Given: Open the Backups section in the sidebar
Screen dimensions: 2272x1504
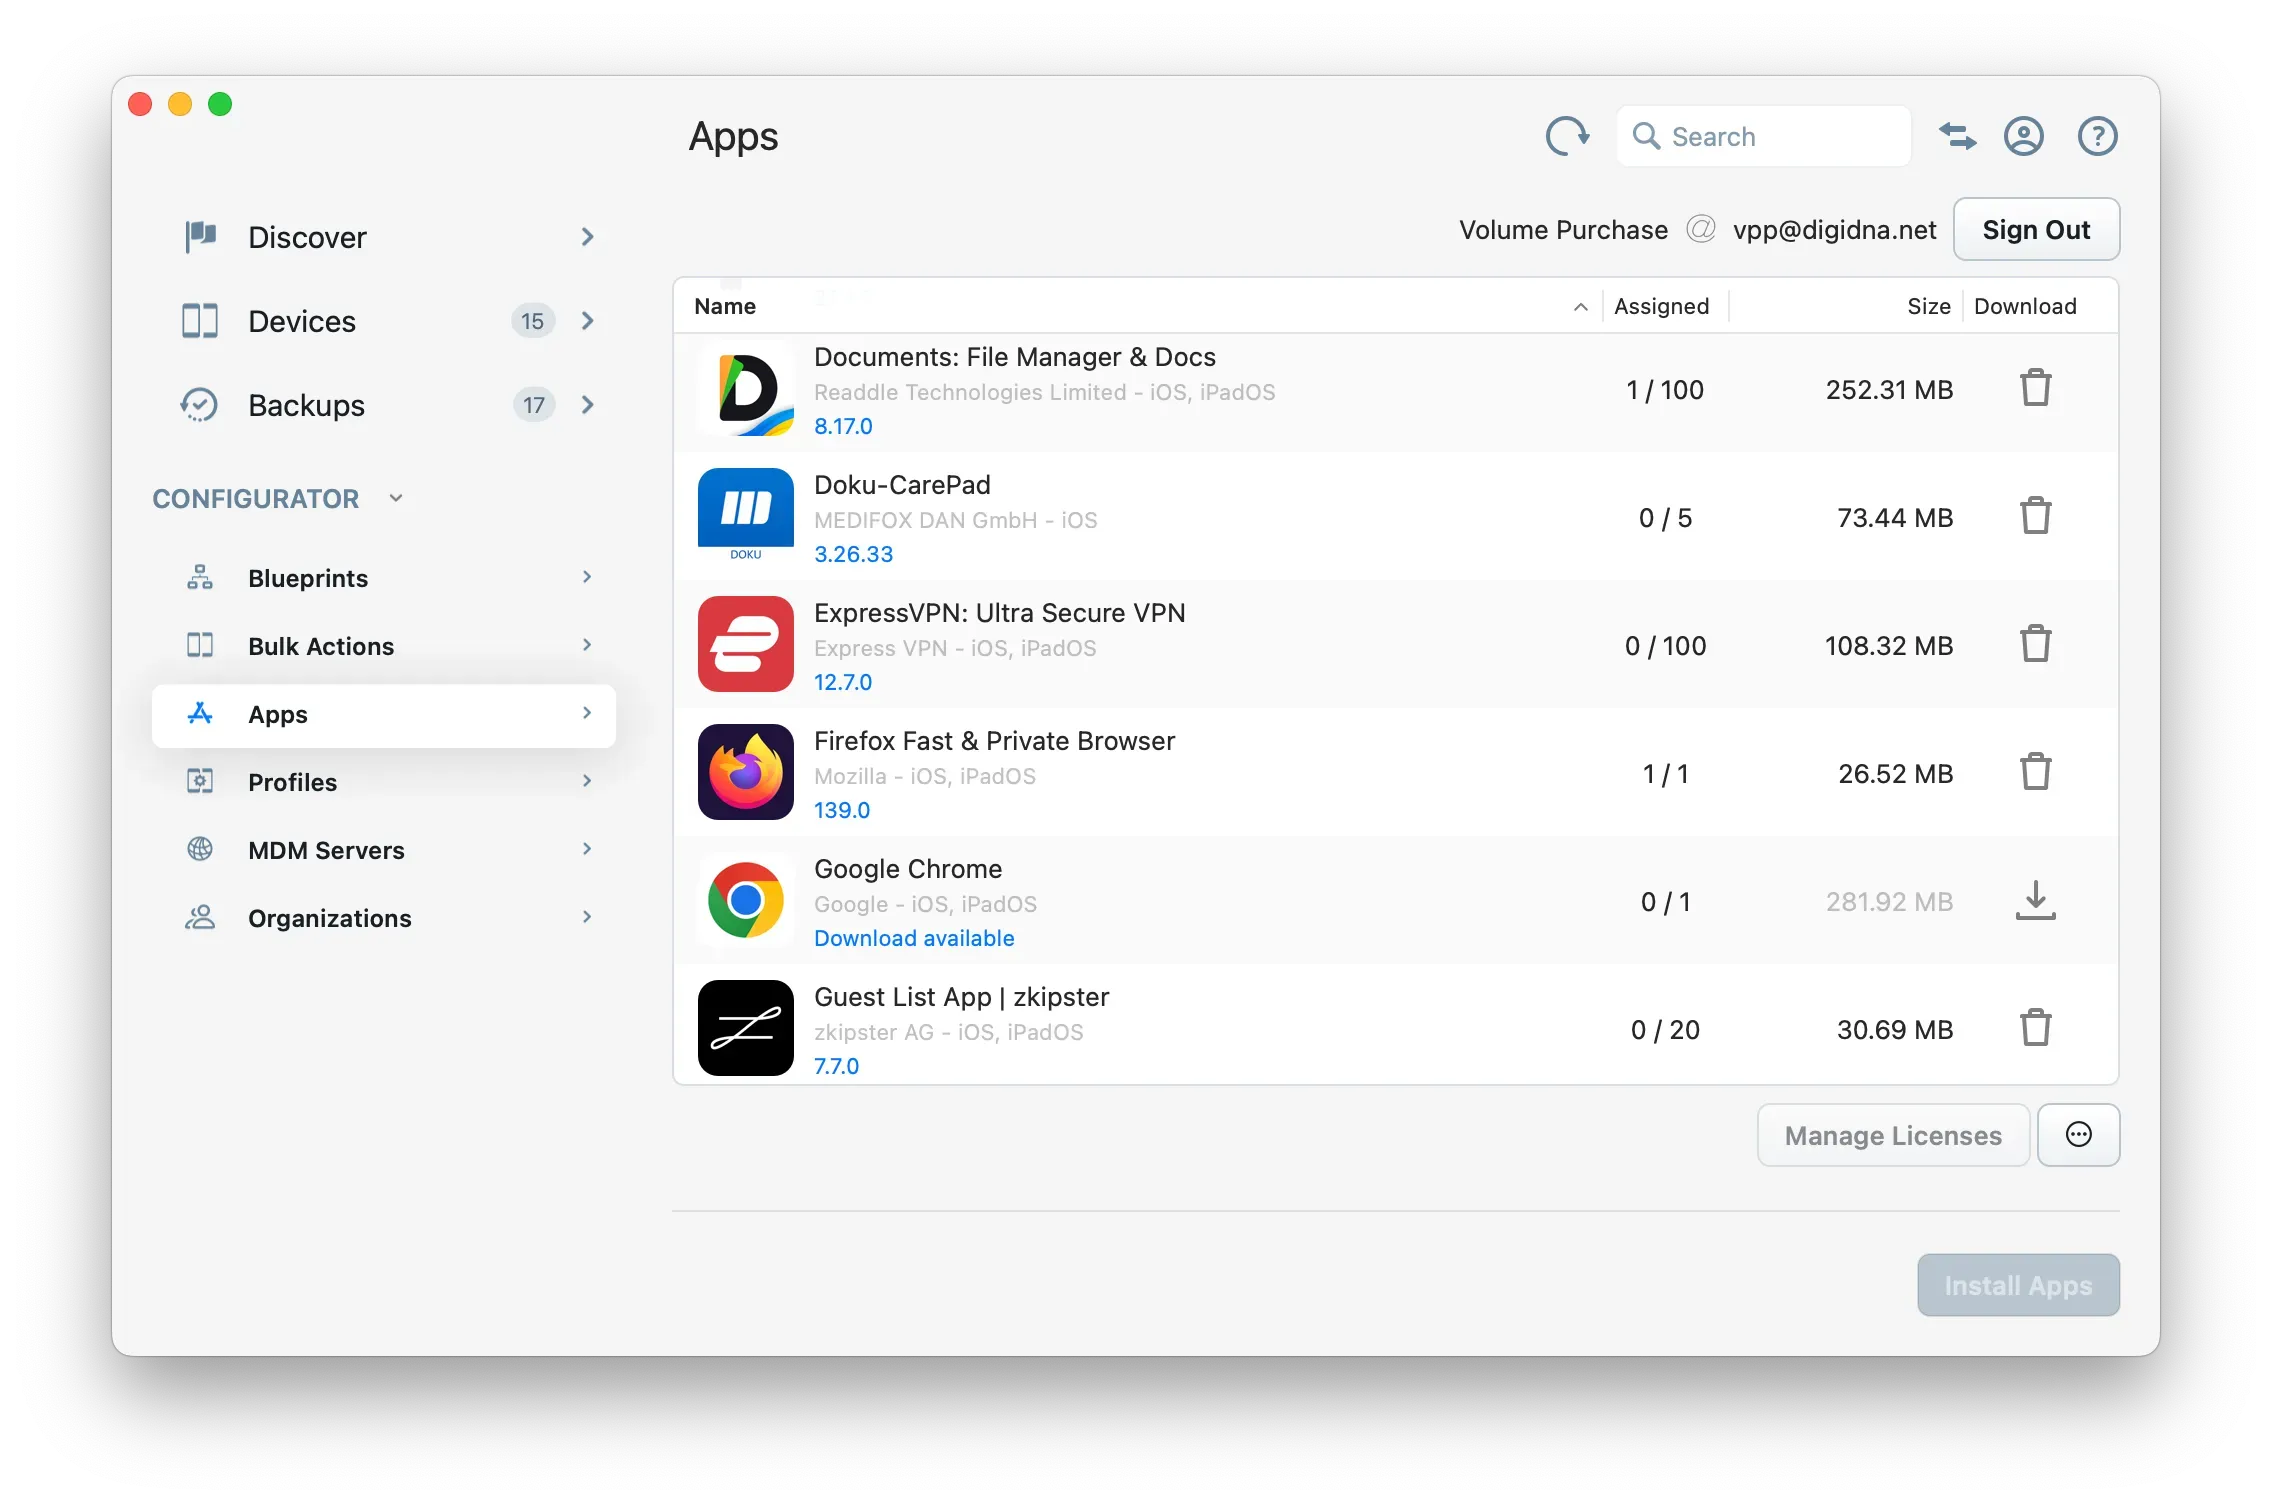Looking at the screenshot, I should (x=304, y=405).
